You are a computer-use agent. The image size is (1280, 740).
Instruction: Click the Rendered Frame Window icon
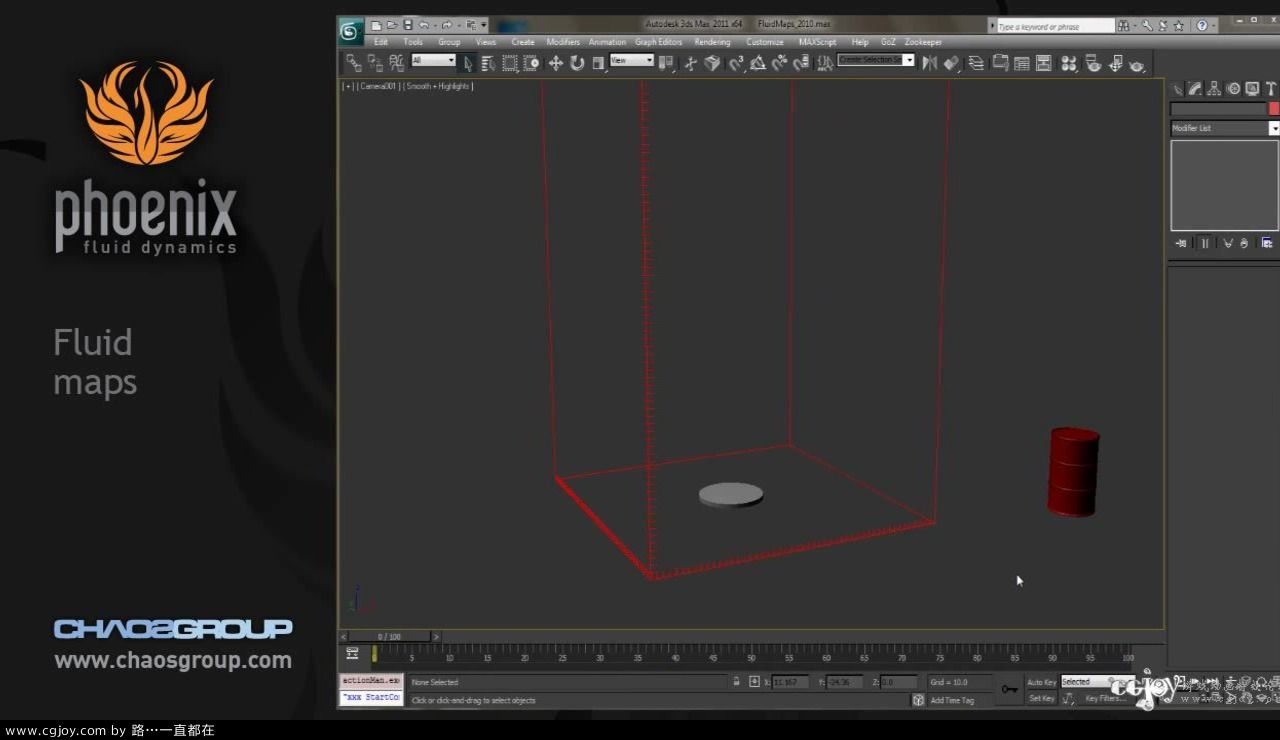(x=1116, y=63)
